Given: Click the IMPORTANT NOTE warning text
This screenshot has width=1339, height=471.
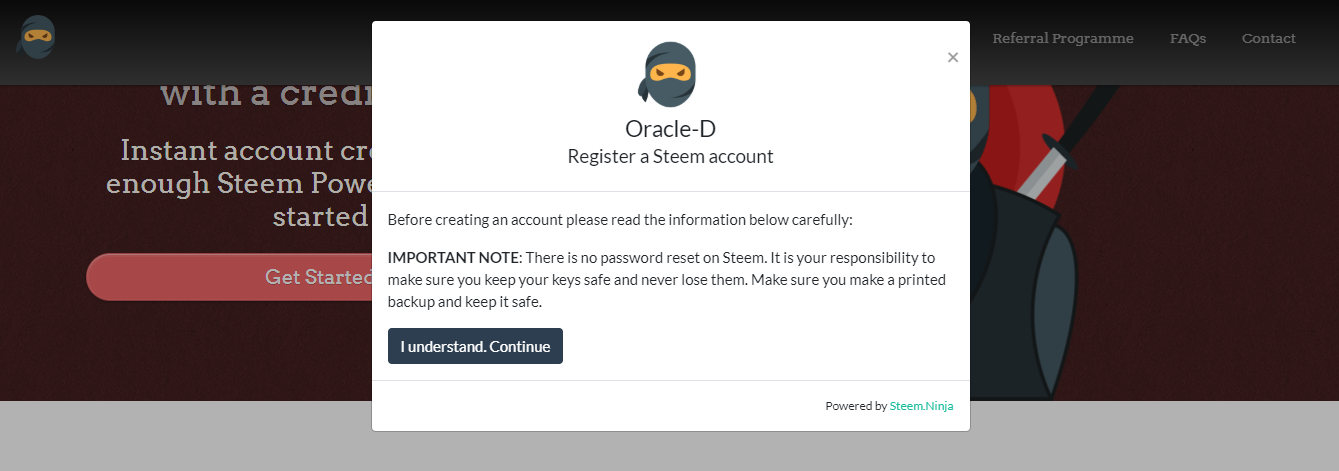Looking at the screenshot, I should click(x=454, y=257).
